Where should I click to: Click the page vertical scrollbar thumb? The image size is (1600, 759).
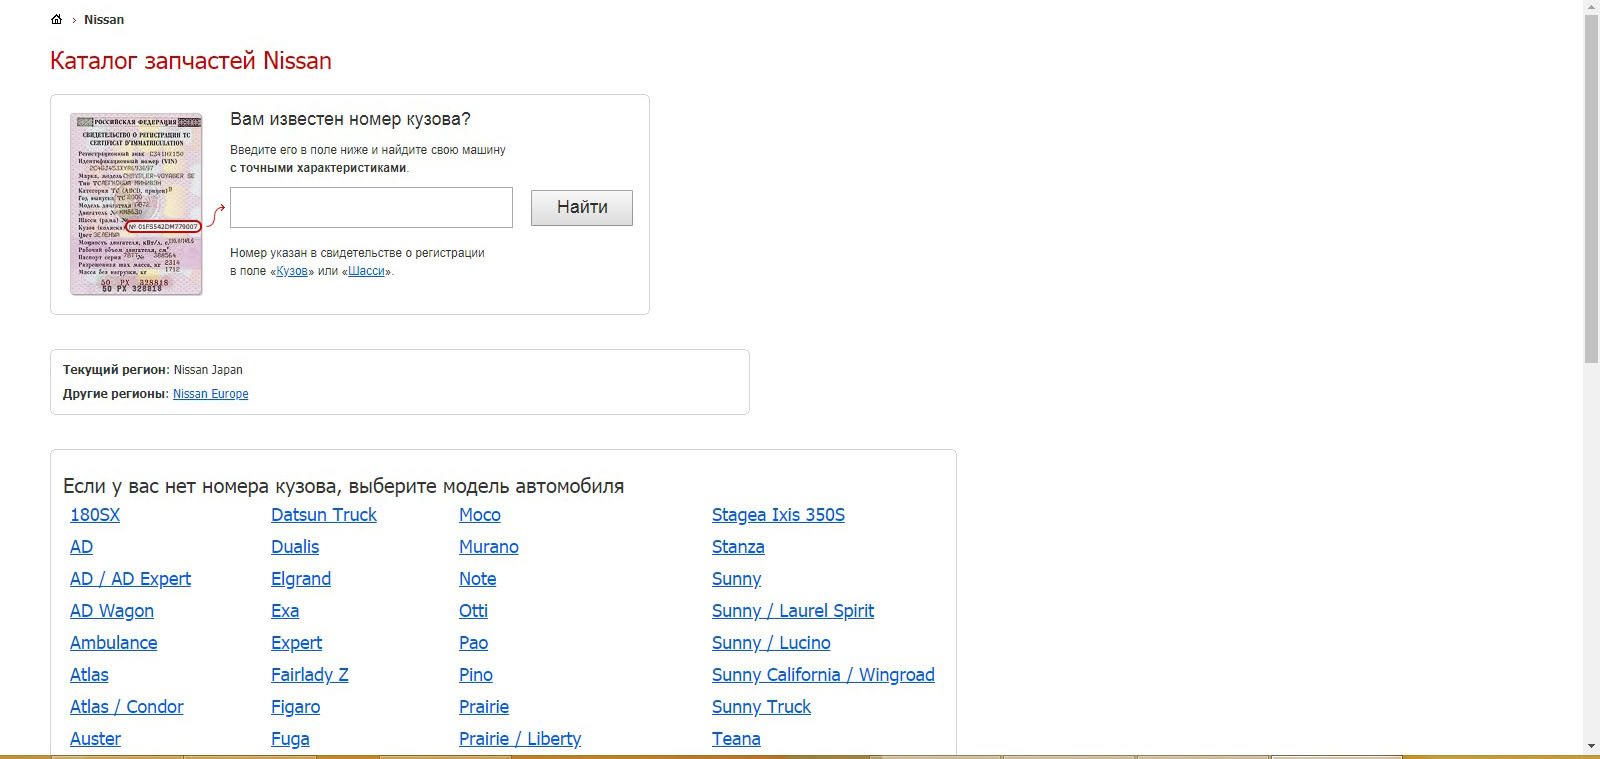[1591, 188]
